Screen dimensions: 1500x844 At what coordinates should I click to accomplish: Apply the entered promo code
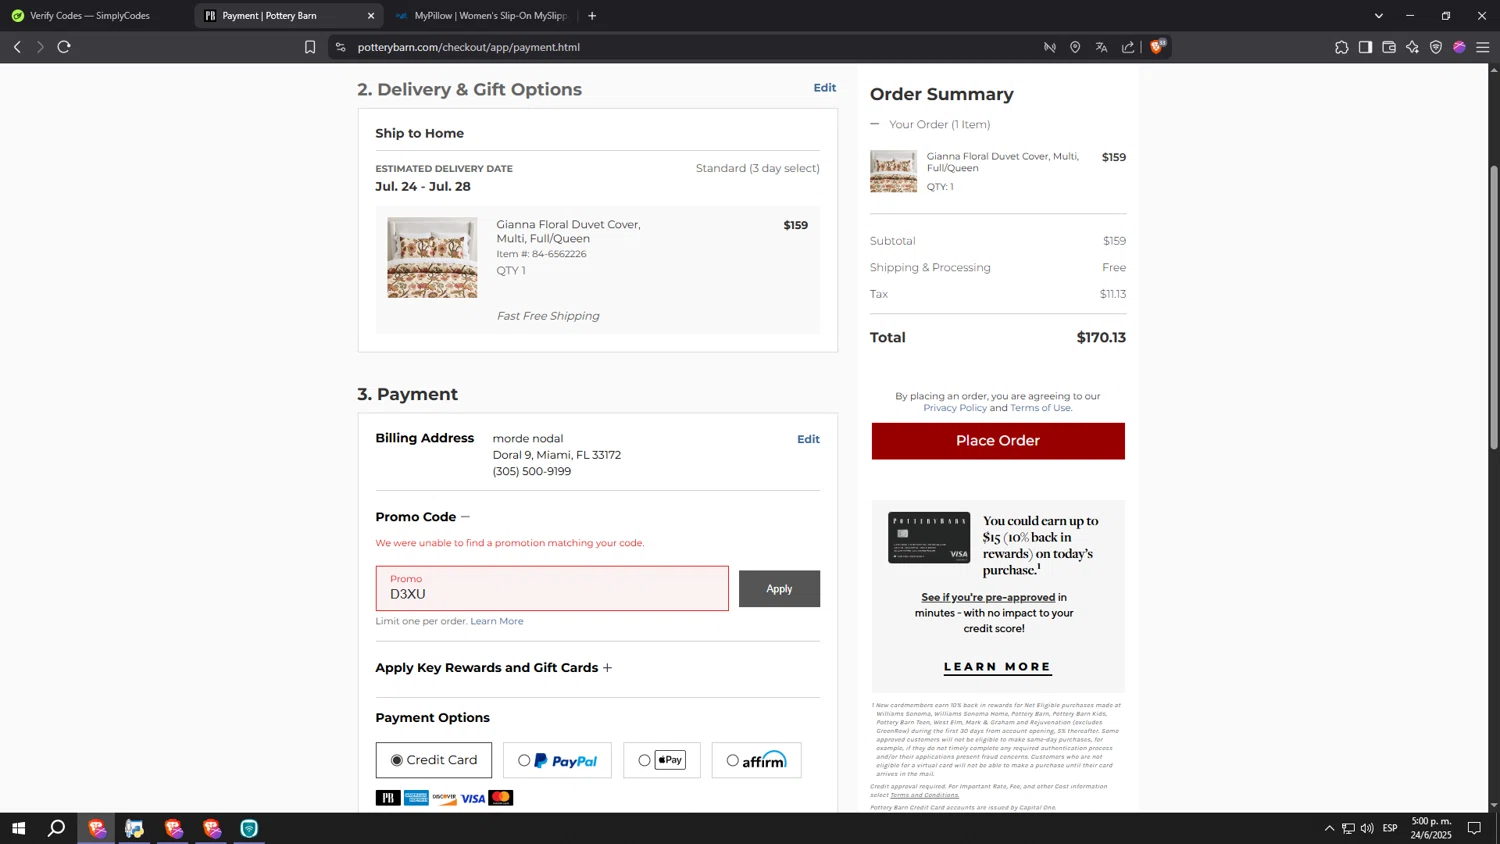click(779, 589)
